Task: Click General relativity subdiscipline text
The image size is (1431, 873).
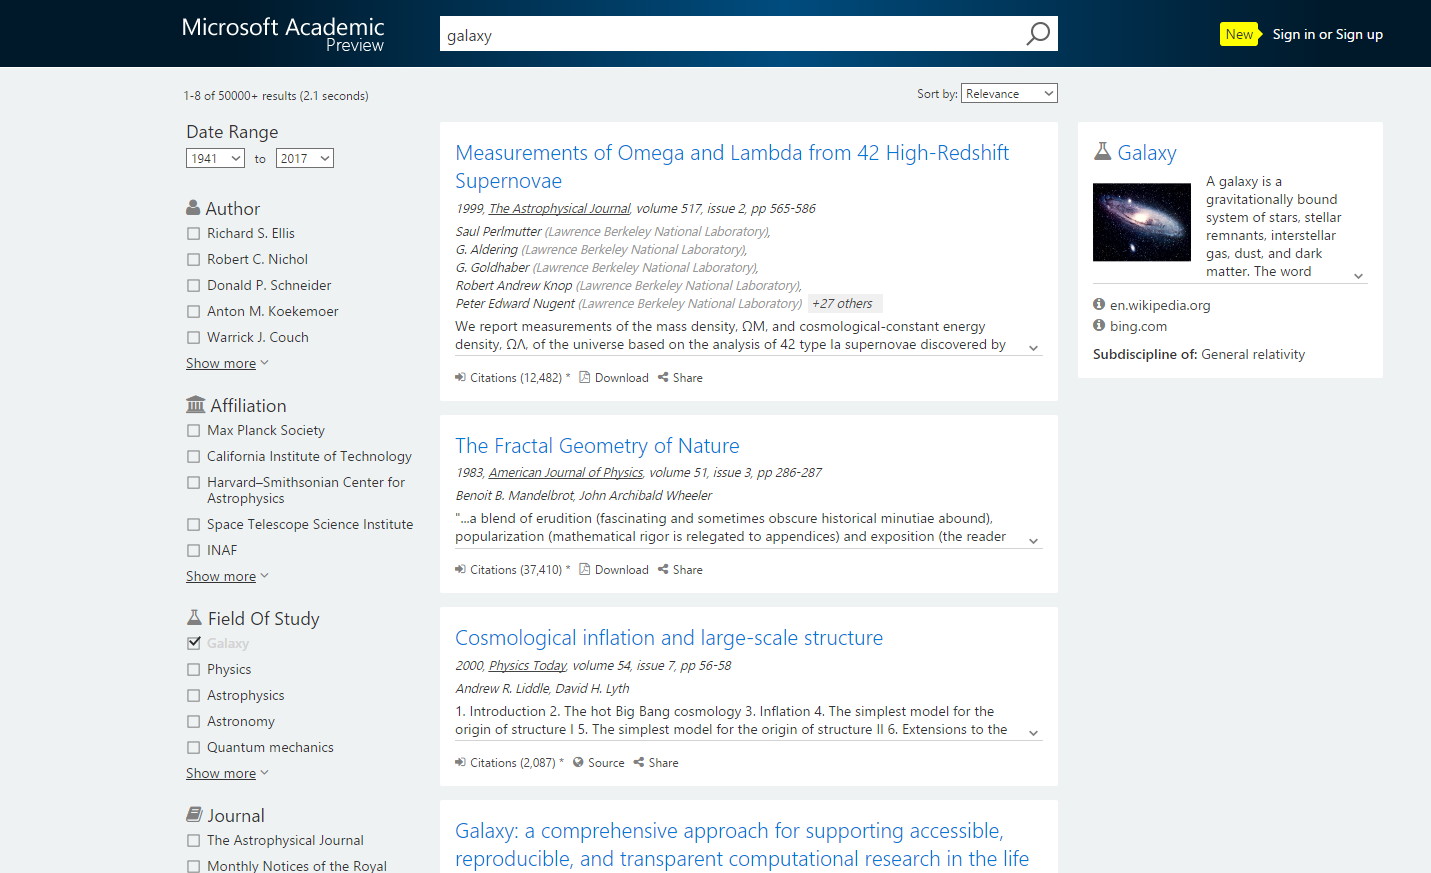Action: point(1253,354)
